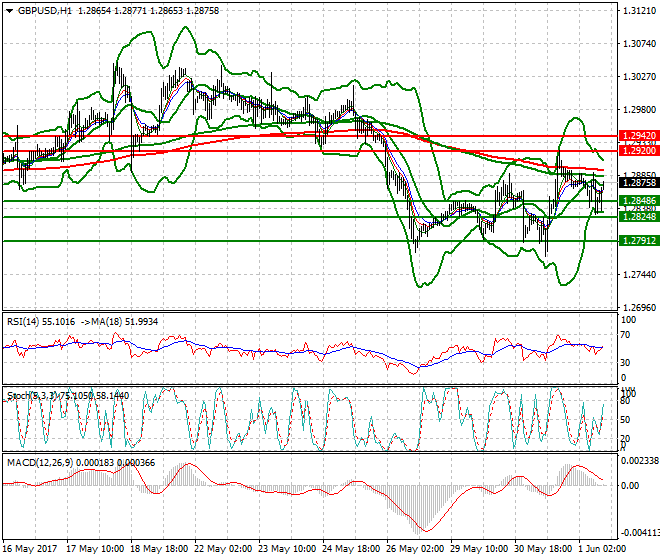Image resolution: width=660 pixels, height=560 pixels.
Task: Click the 1.31210 price scale value
Action: click(639, 11)
